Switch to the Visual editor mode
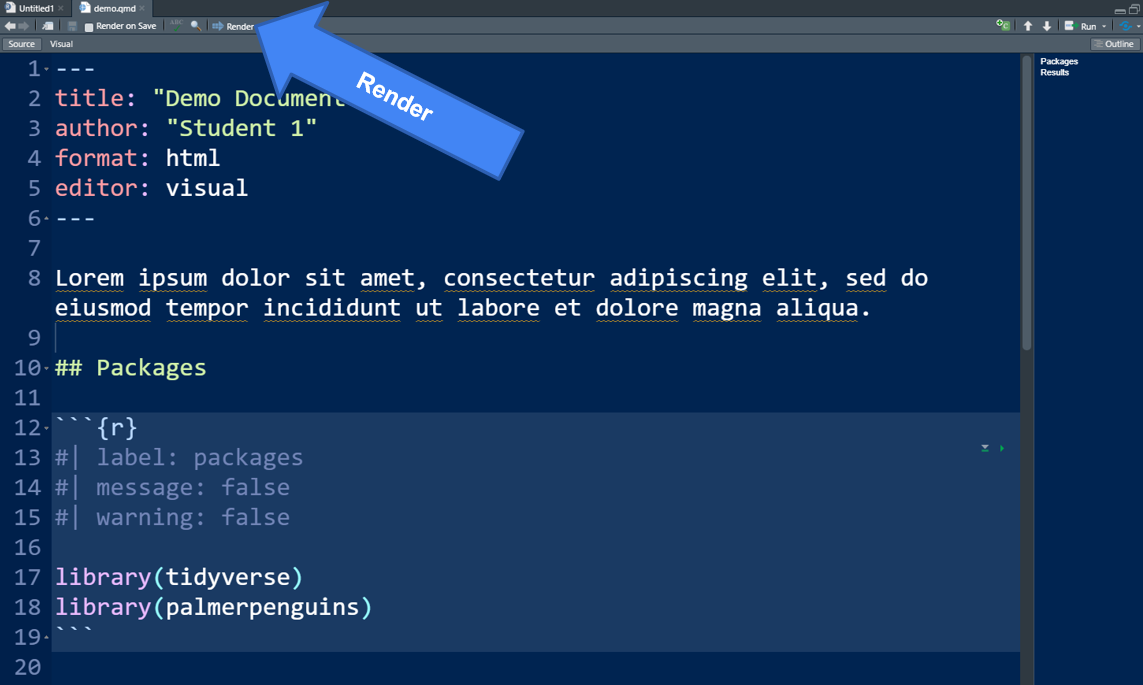Viewport: 1143px width, 685px height. pos(61,44)
